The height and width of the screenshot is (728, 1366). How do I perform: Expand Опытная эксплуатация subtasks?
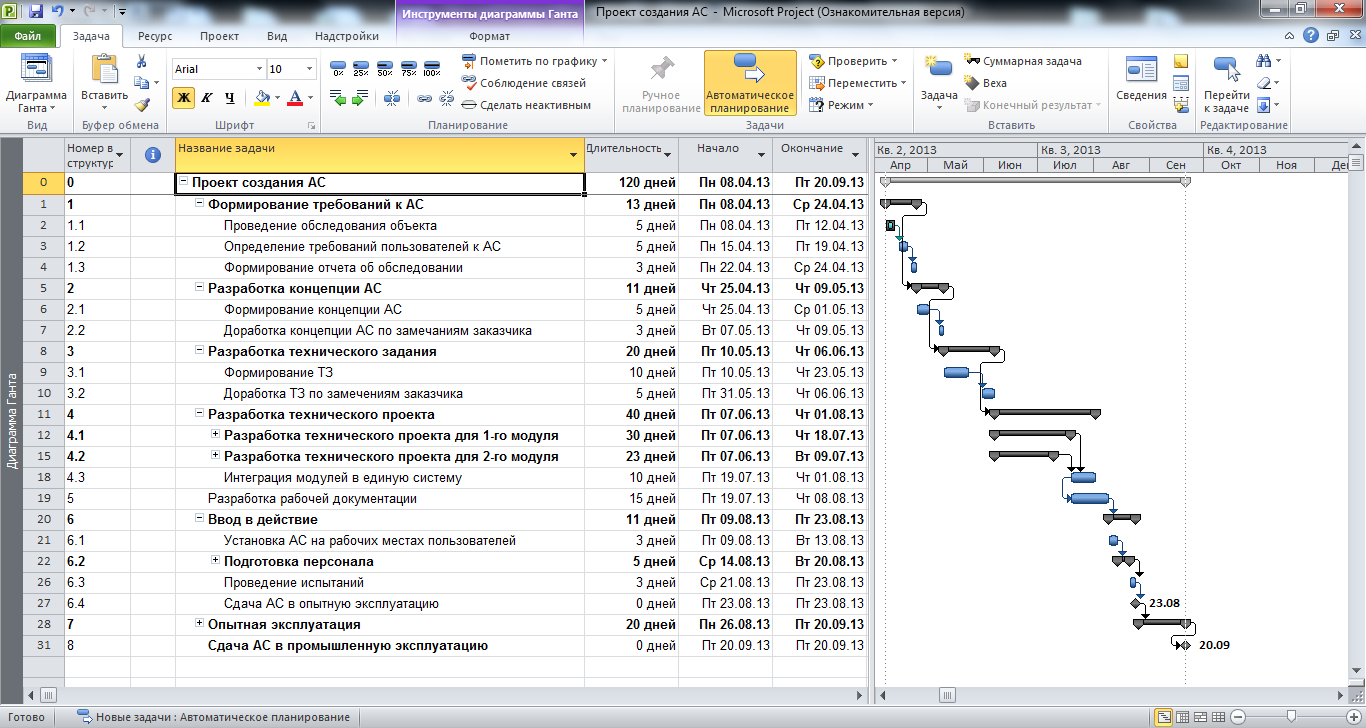coord(200,624)
